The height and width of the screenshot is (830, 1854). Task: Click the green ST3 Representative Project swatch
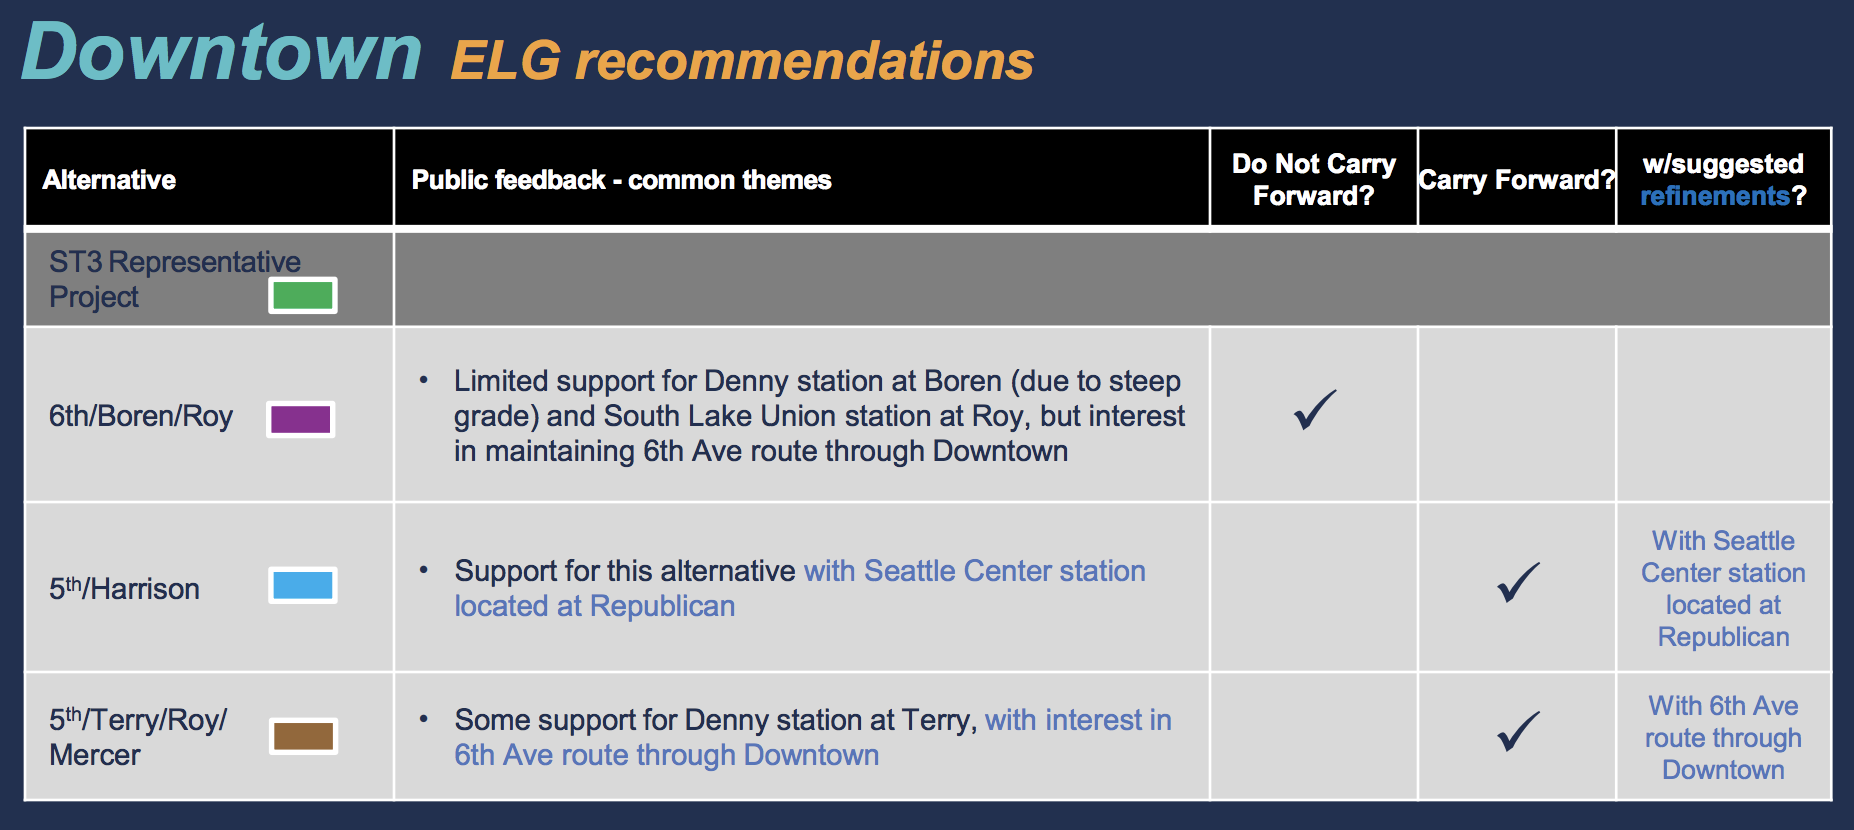(x=303, y=296)
